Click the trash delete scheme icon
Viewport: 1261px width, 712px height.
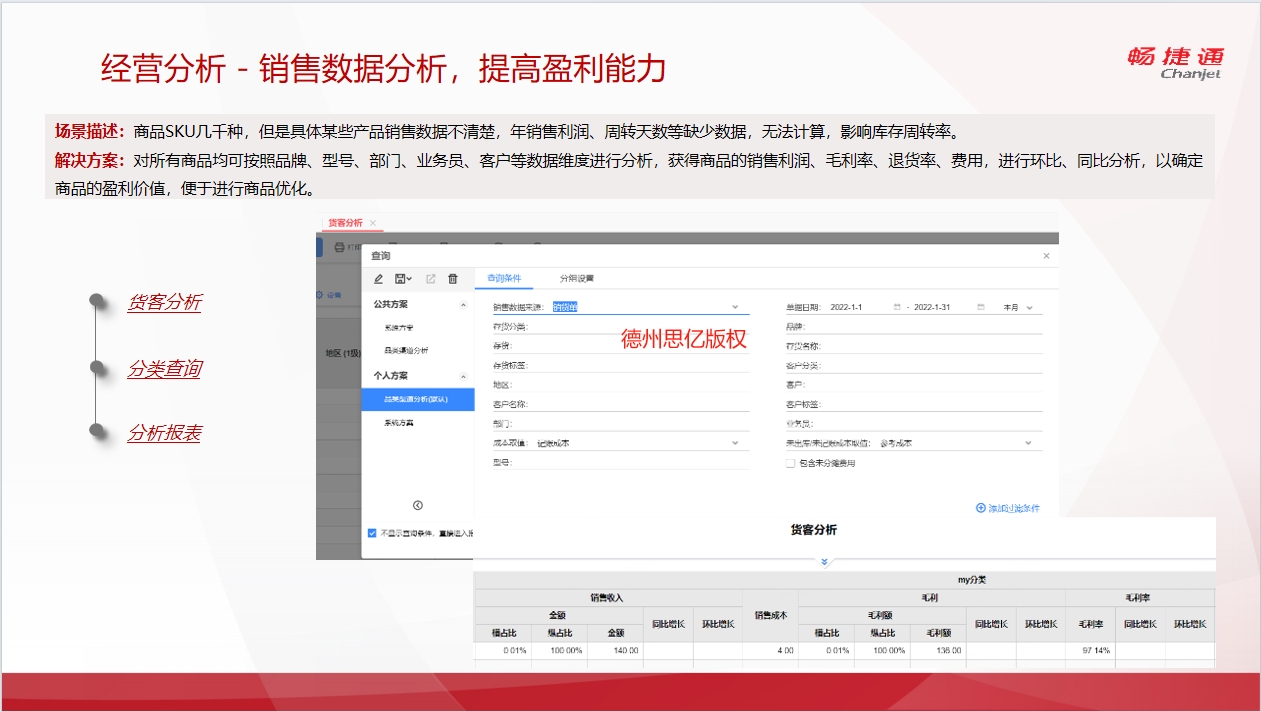[453, 279]
